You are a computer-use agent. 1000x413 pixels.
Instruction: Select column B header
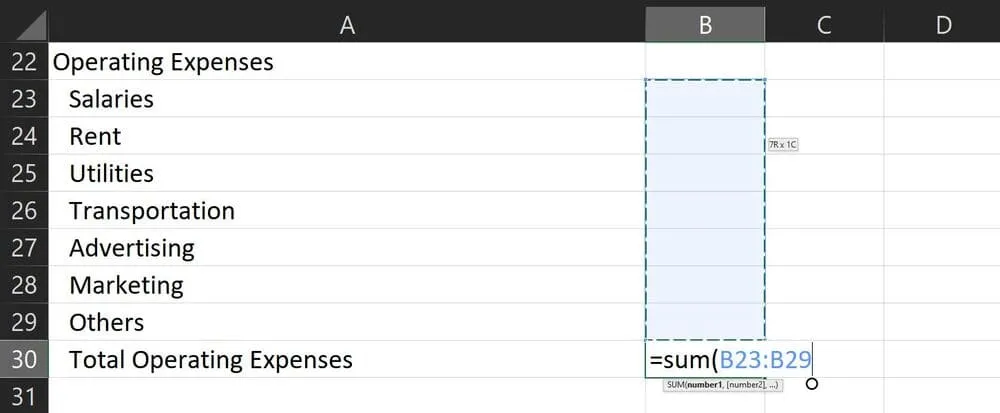coord(705,25)
